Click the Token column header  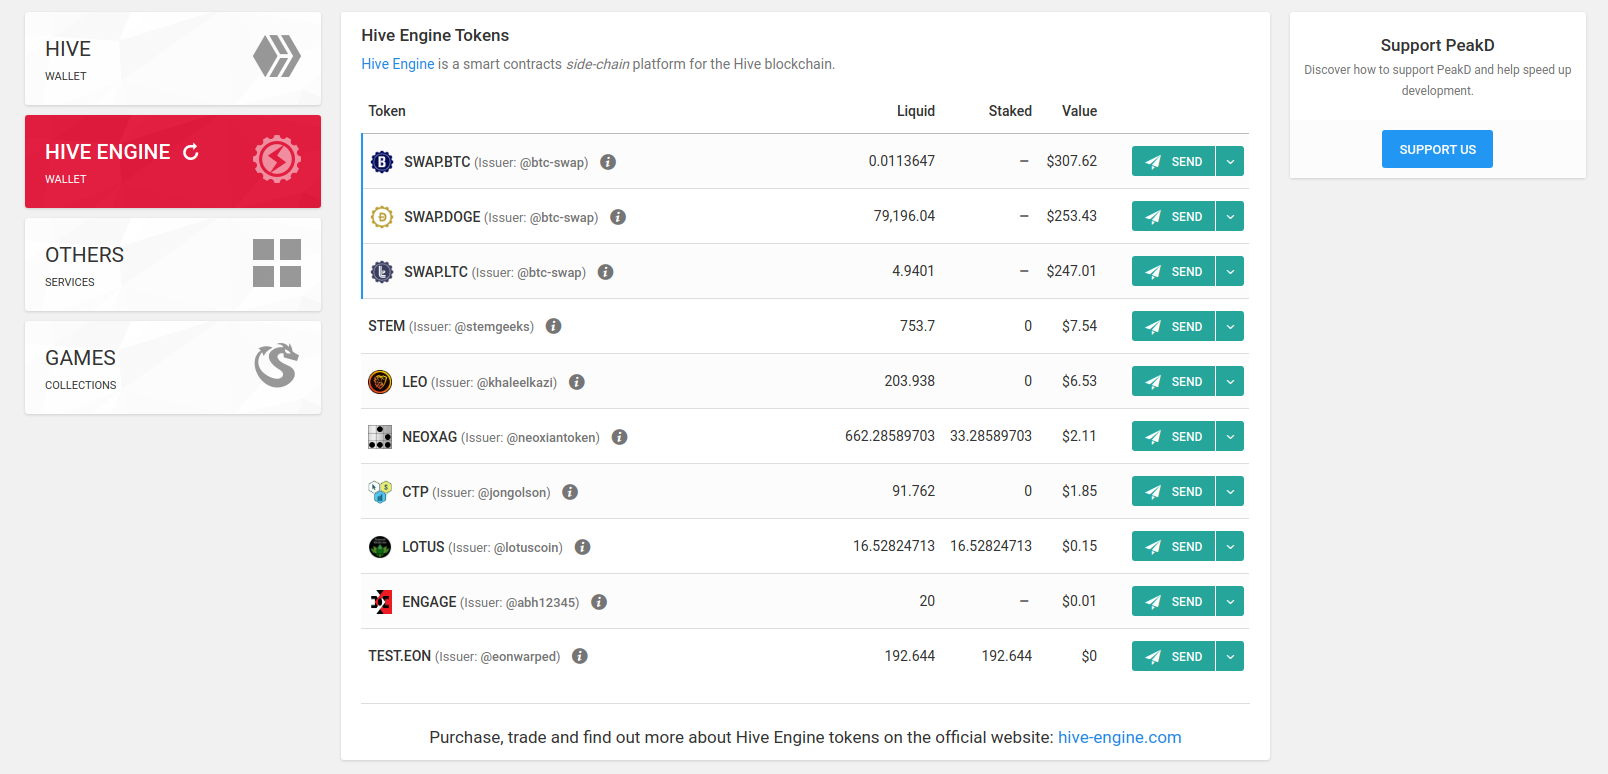pos(387,111)
